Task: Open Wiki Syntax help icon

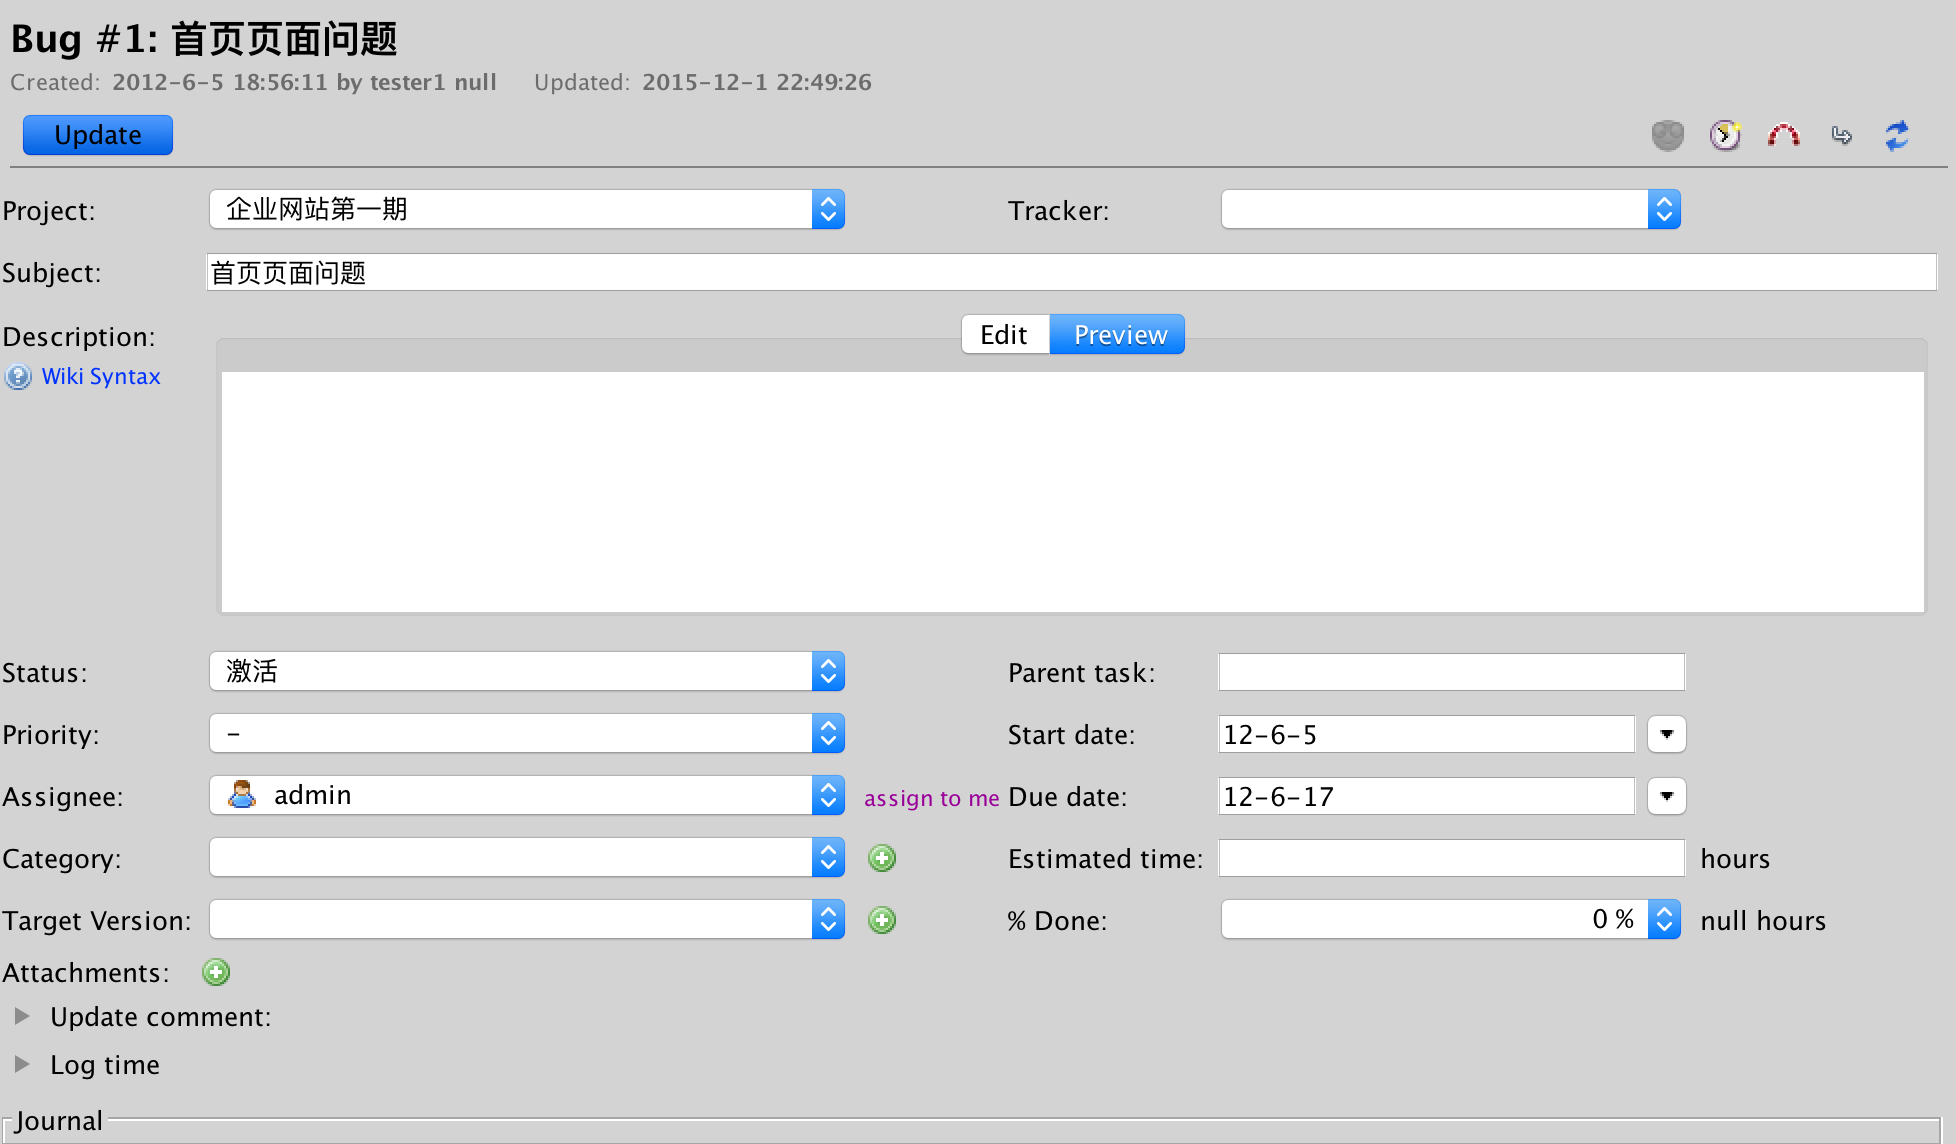Action: [18, 377]
